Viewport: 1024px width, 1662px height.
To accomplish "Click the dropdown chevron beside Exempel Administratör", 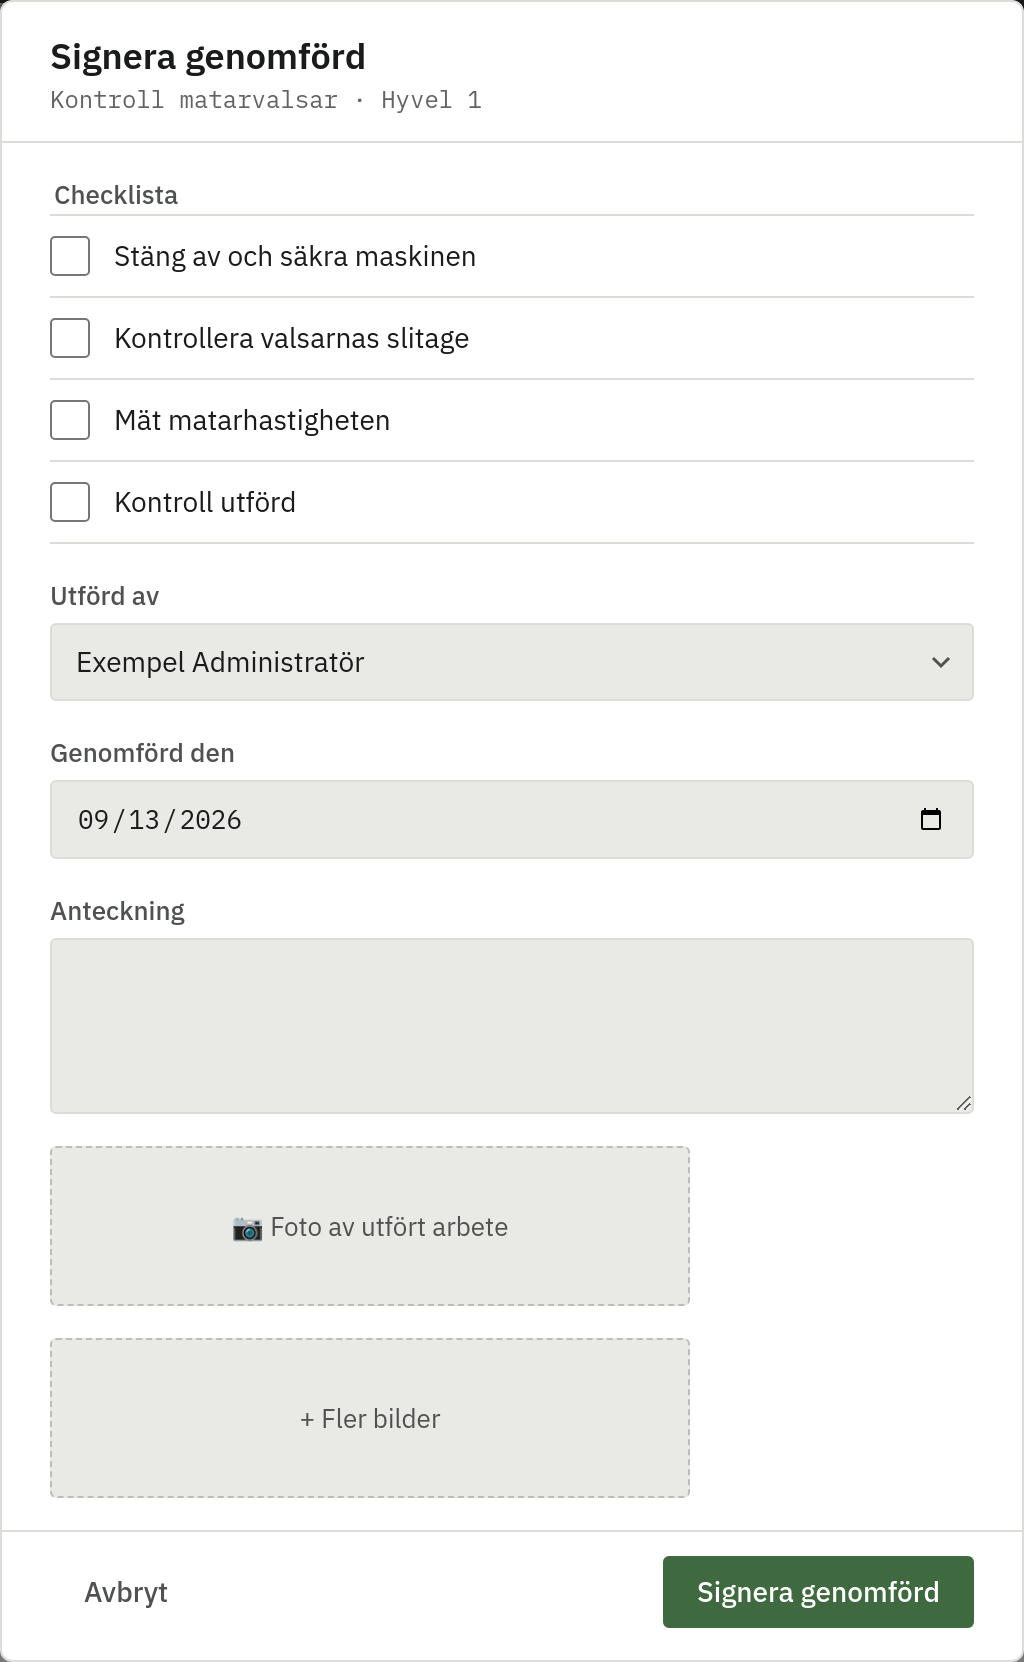I will click(940, 662).
